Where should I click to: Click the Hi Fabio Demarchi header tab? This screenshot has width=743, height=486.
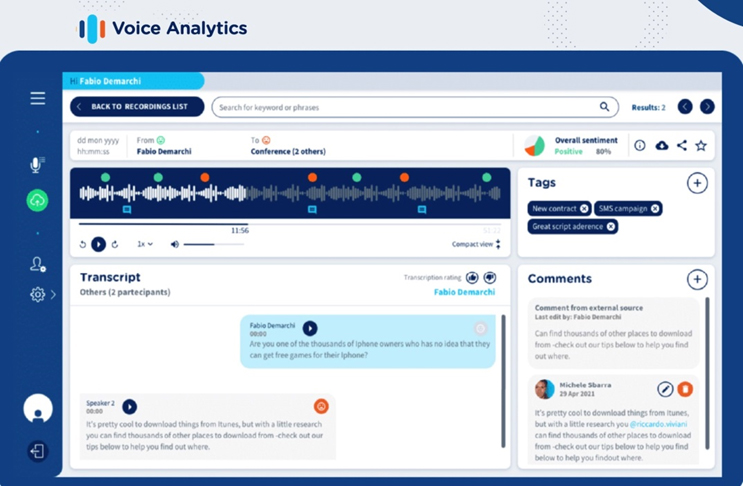[x=133, y=81]
